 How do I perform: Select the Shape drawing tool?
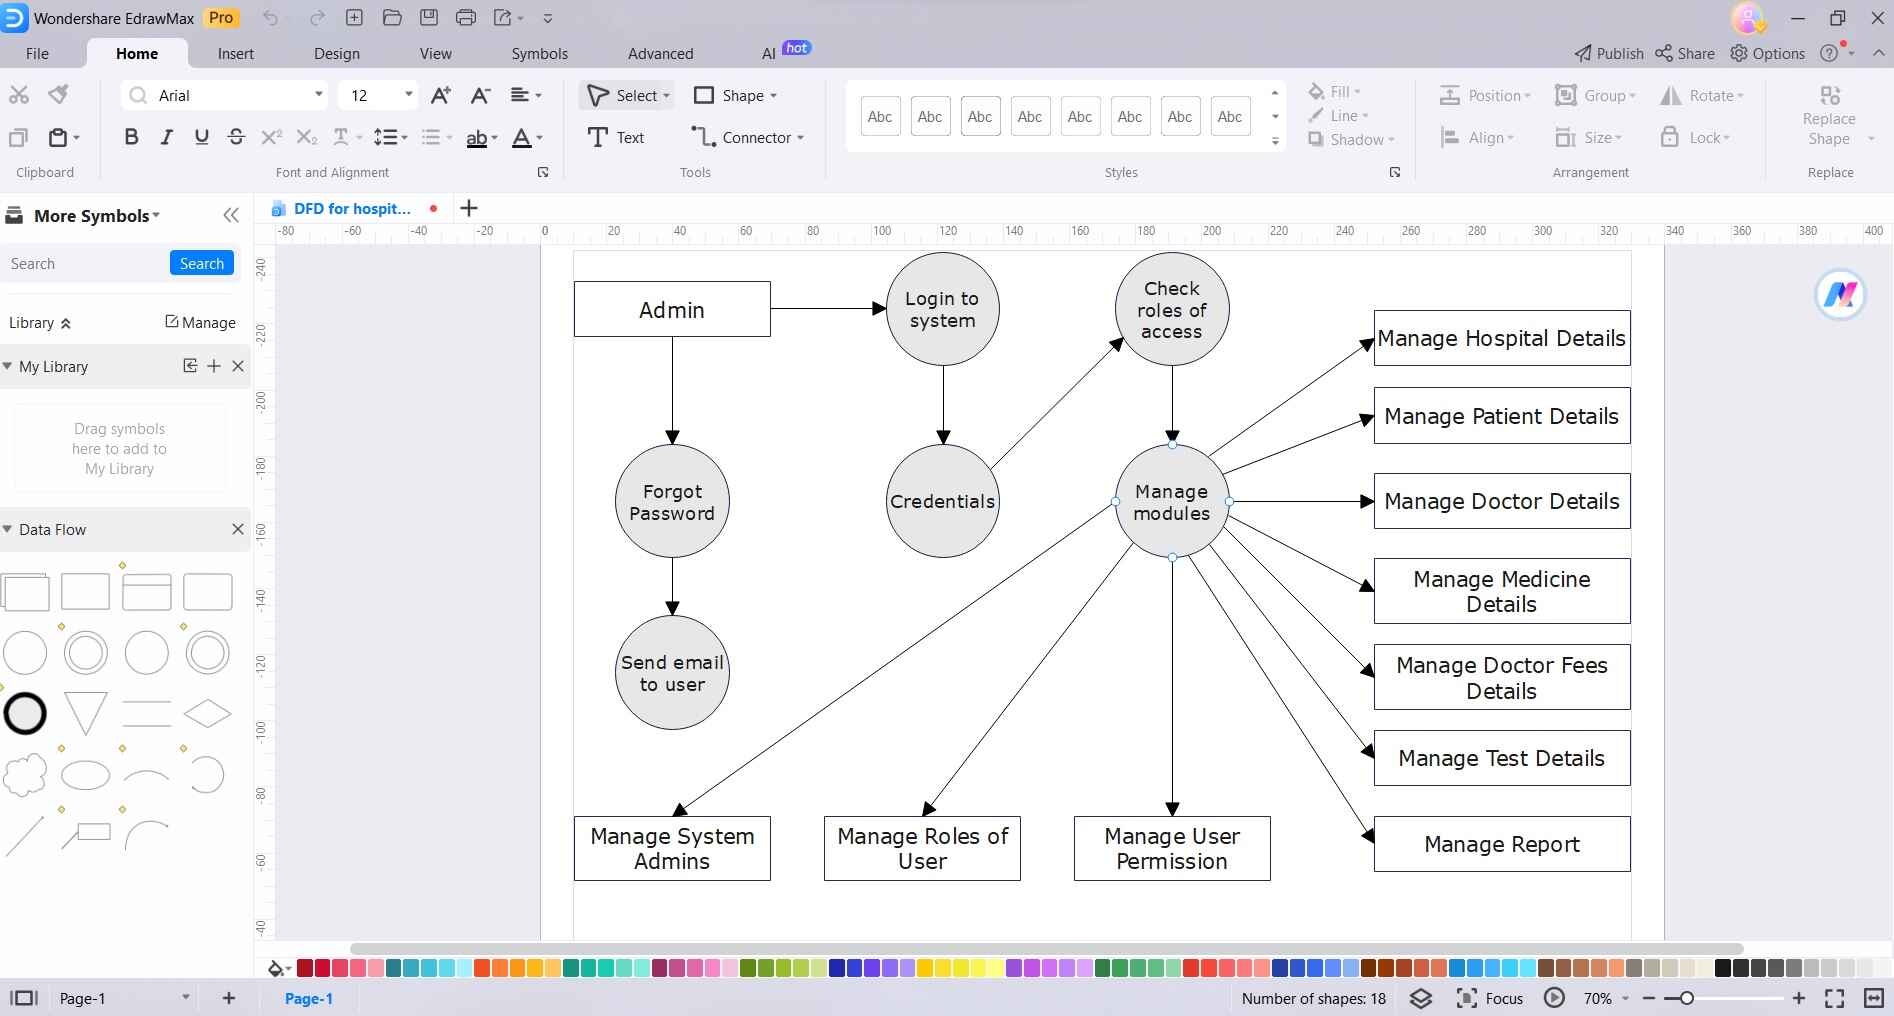[735, 95]
